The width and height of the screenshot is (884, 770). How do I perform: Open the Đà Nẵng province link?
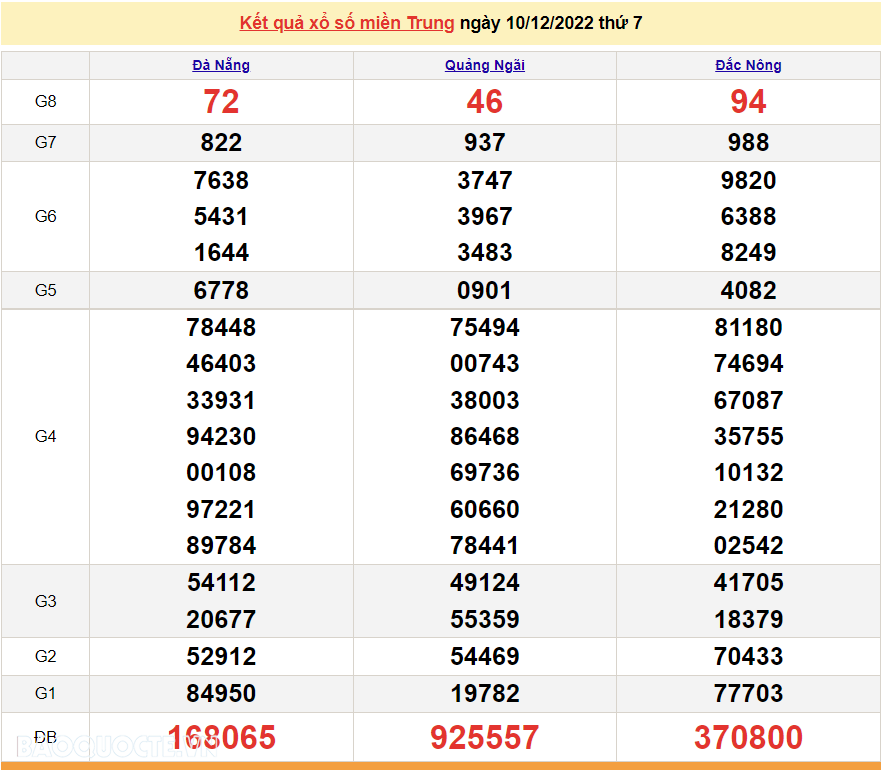pos(221,65)
